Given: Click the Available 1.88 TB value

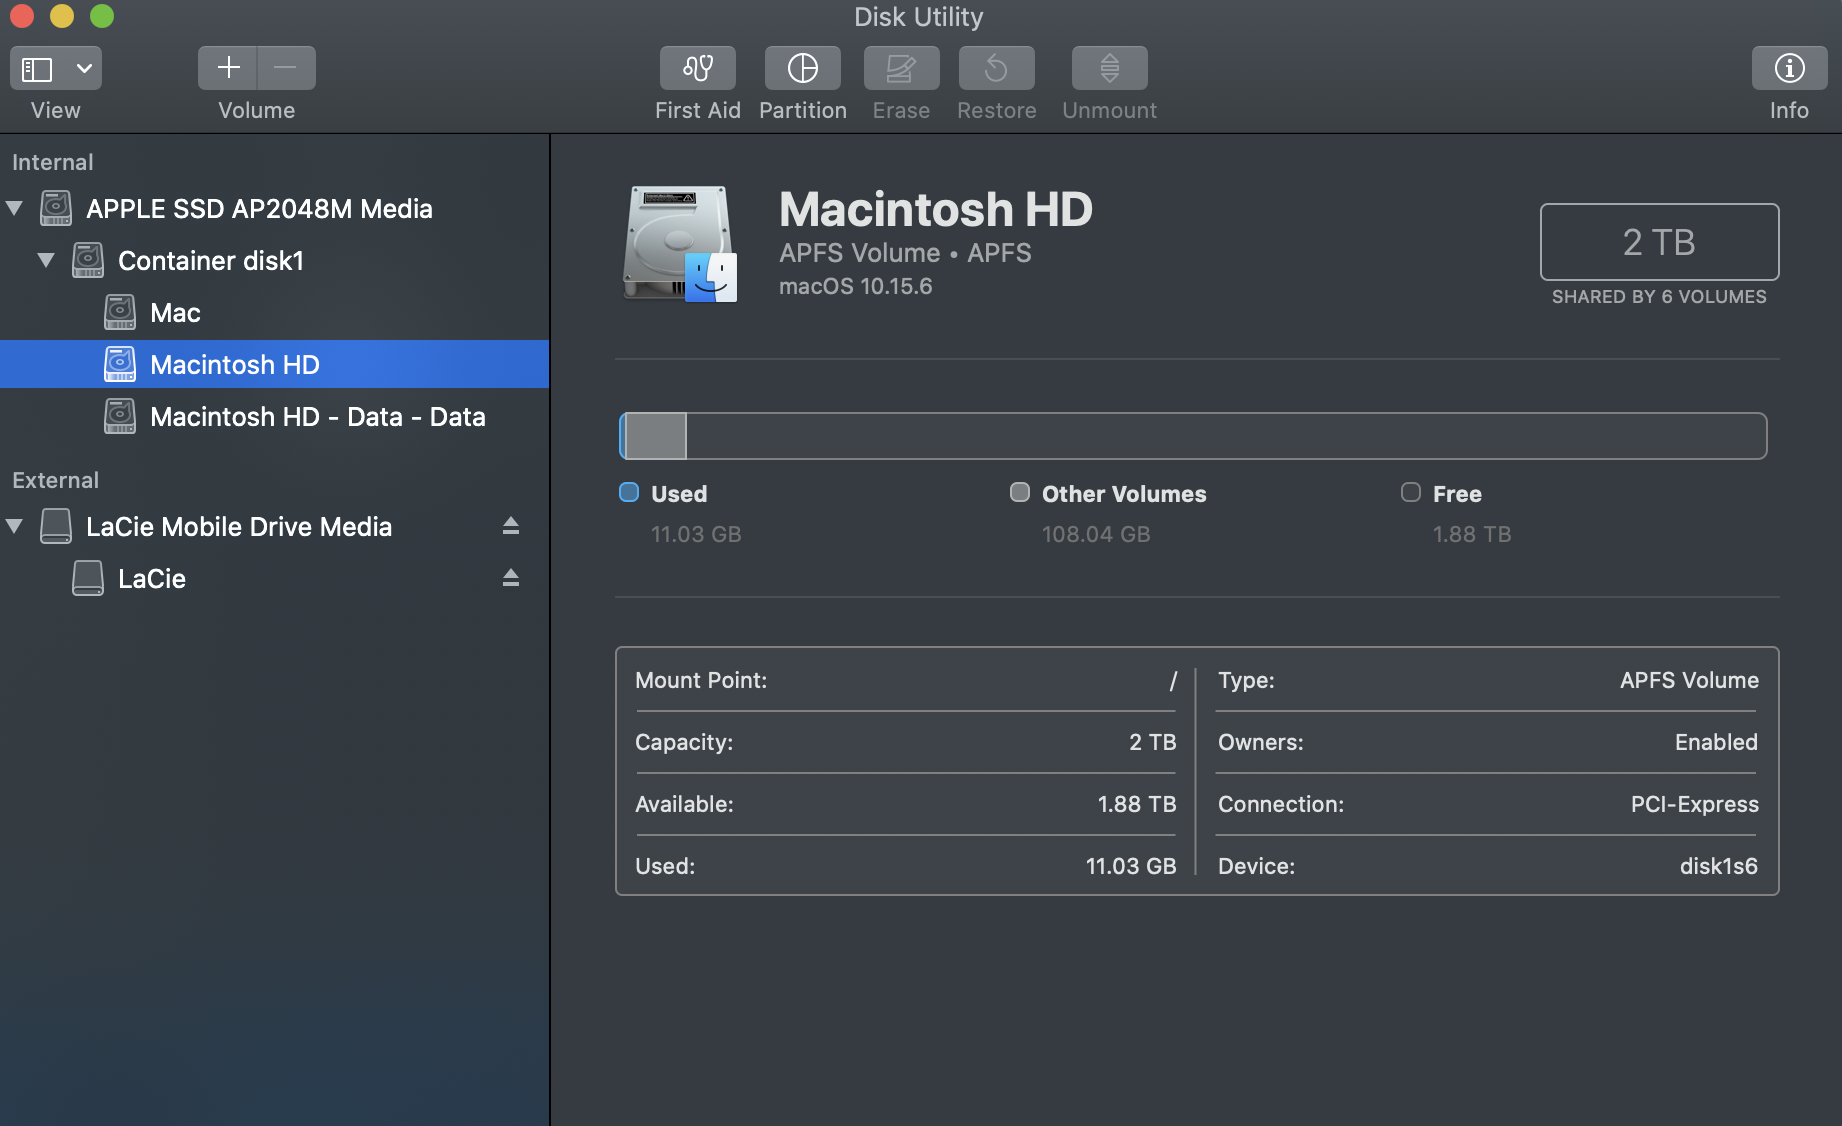Looking at the screenshot, I should tap(1137, 804).
